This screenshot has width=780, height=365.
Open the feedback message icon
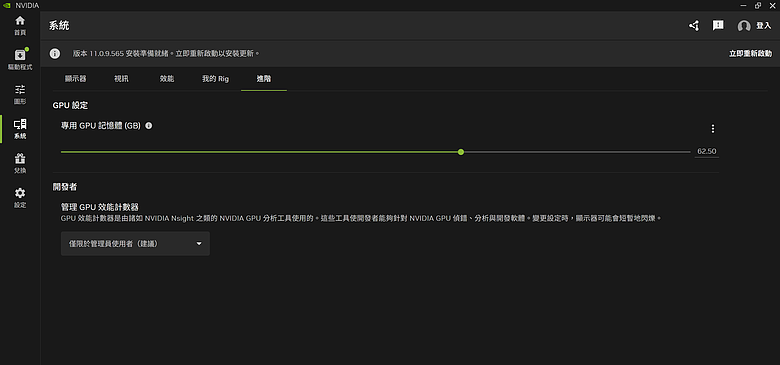718,25
